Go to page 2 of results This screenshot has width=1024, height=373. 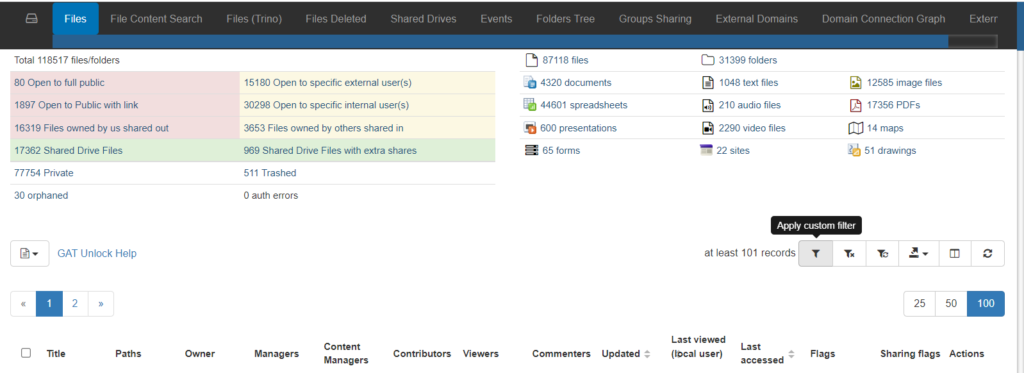(x=75, y=304)
